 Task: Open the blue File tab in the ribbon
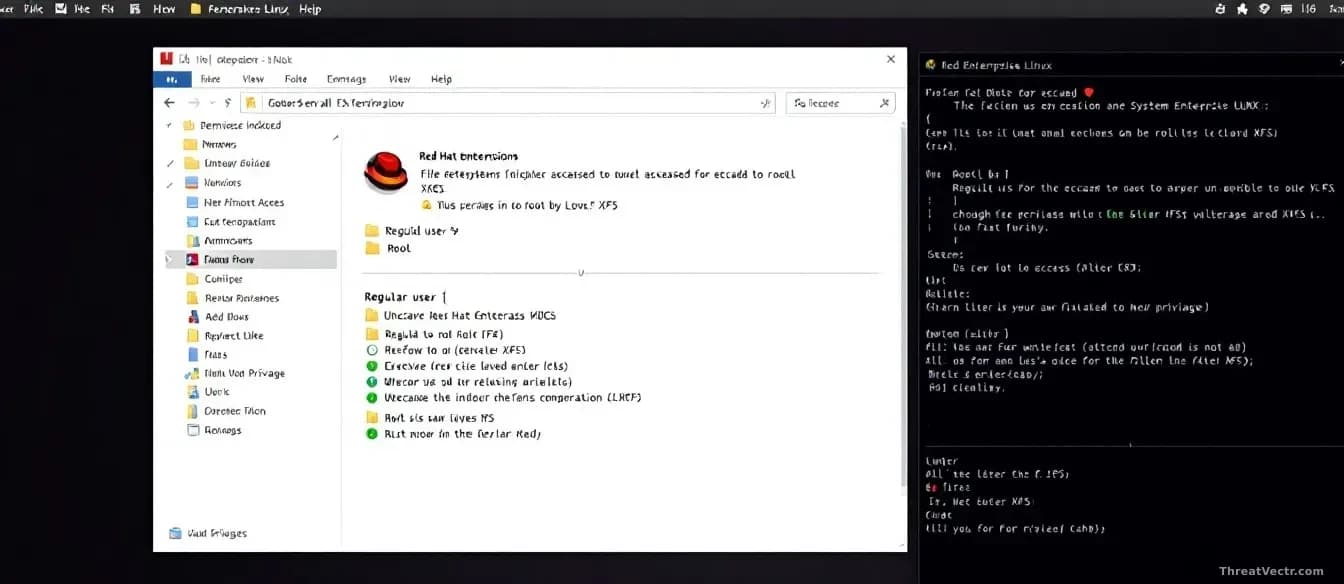172,79
